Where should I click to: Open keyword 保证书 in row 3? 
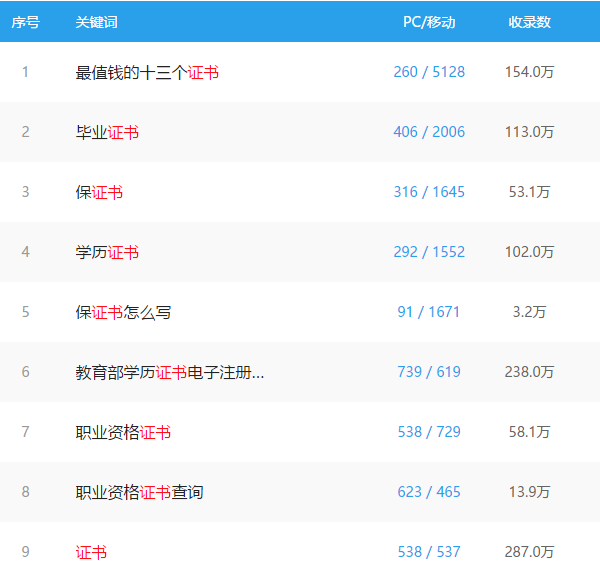(99, 192)
